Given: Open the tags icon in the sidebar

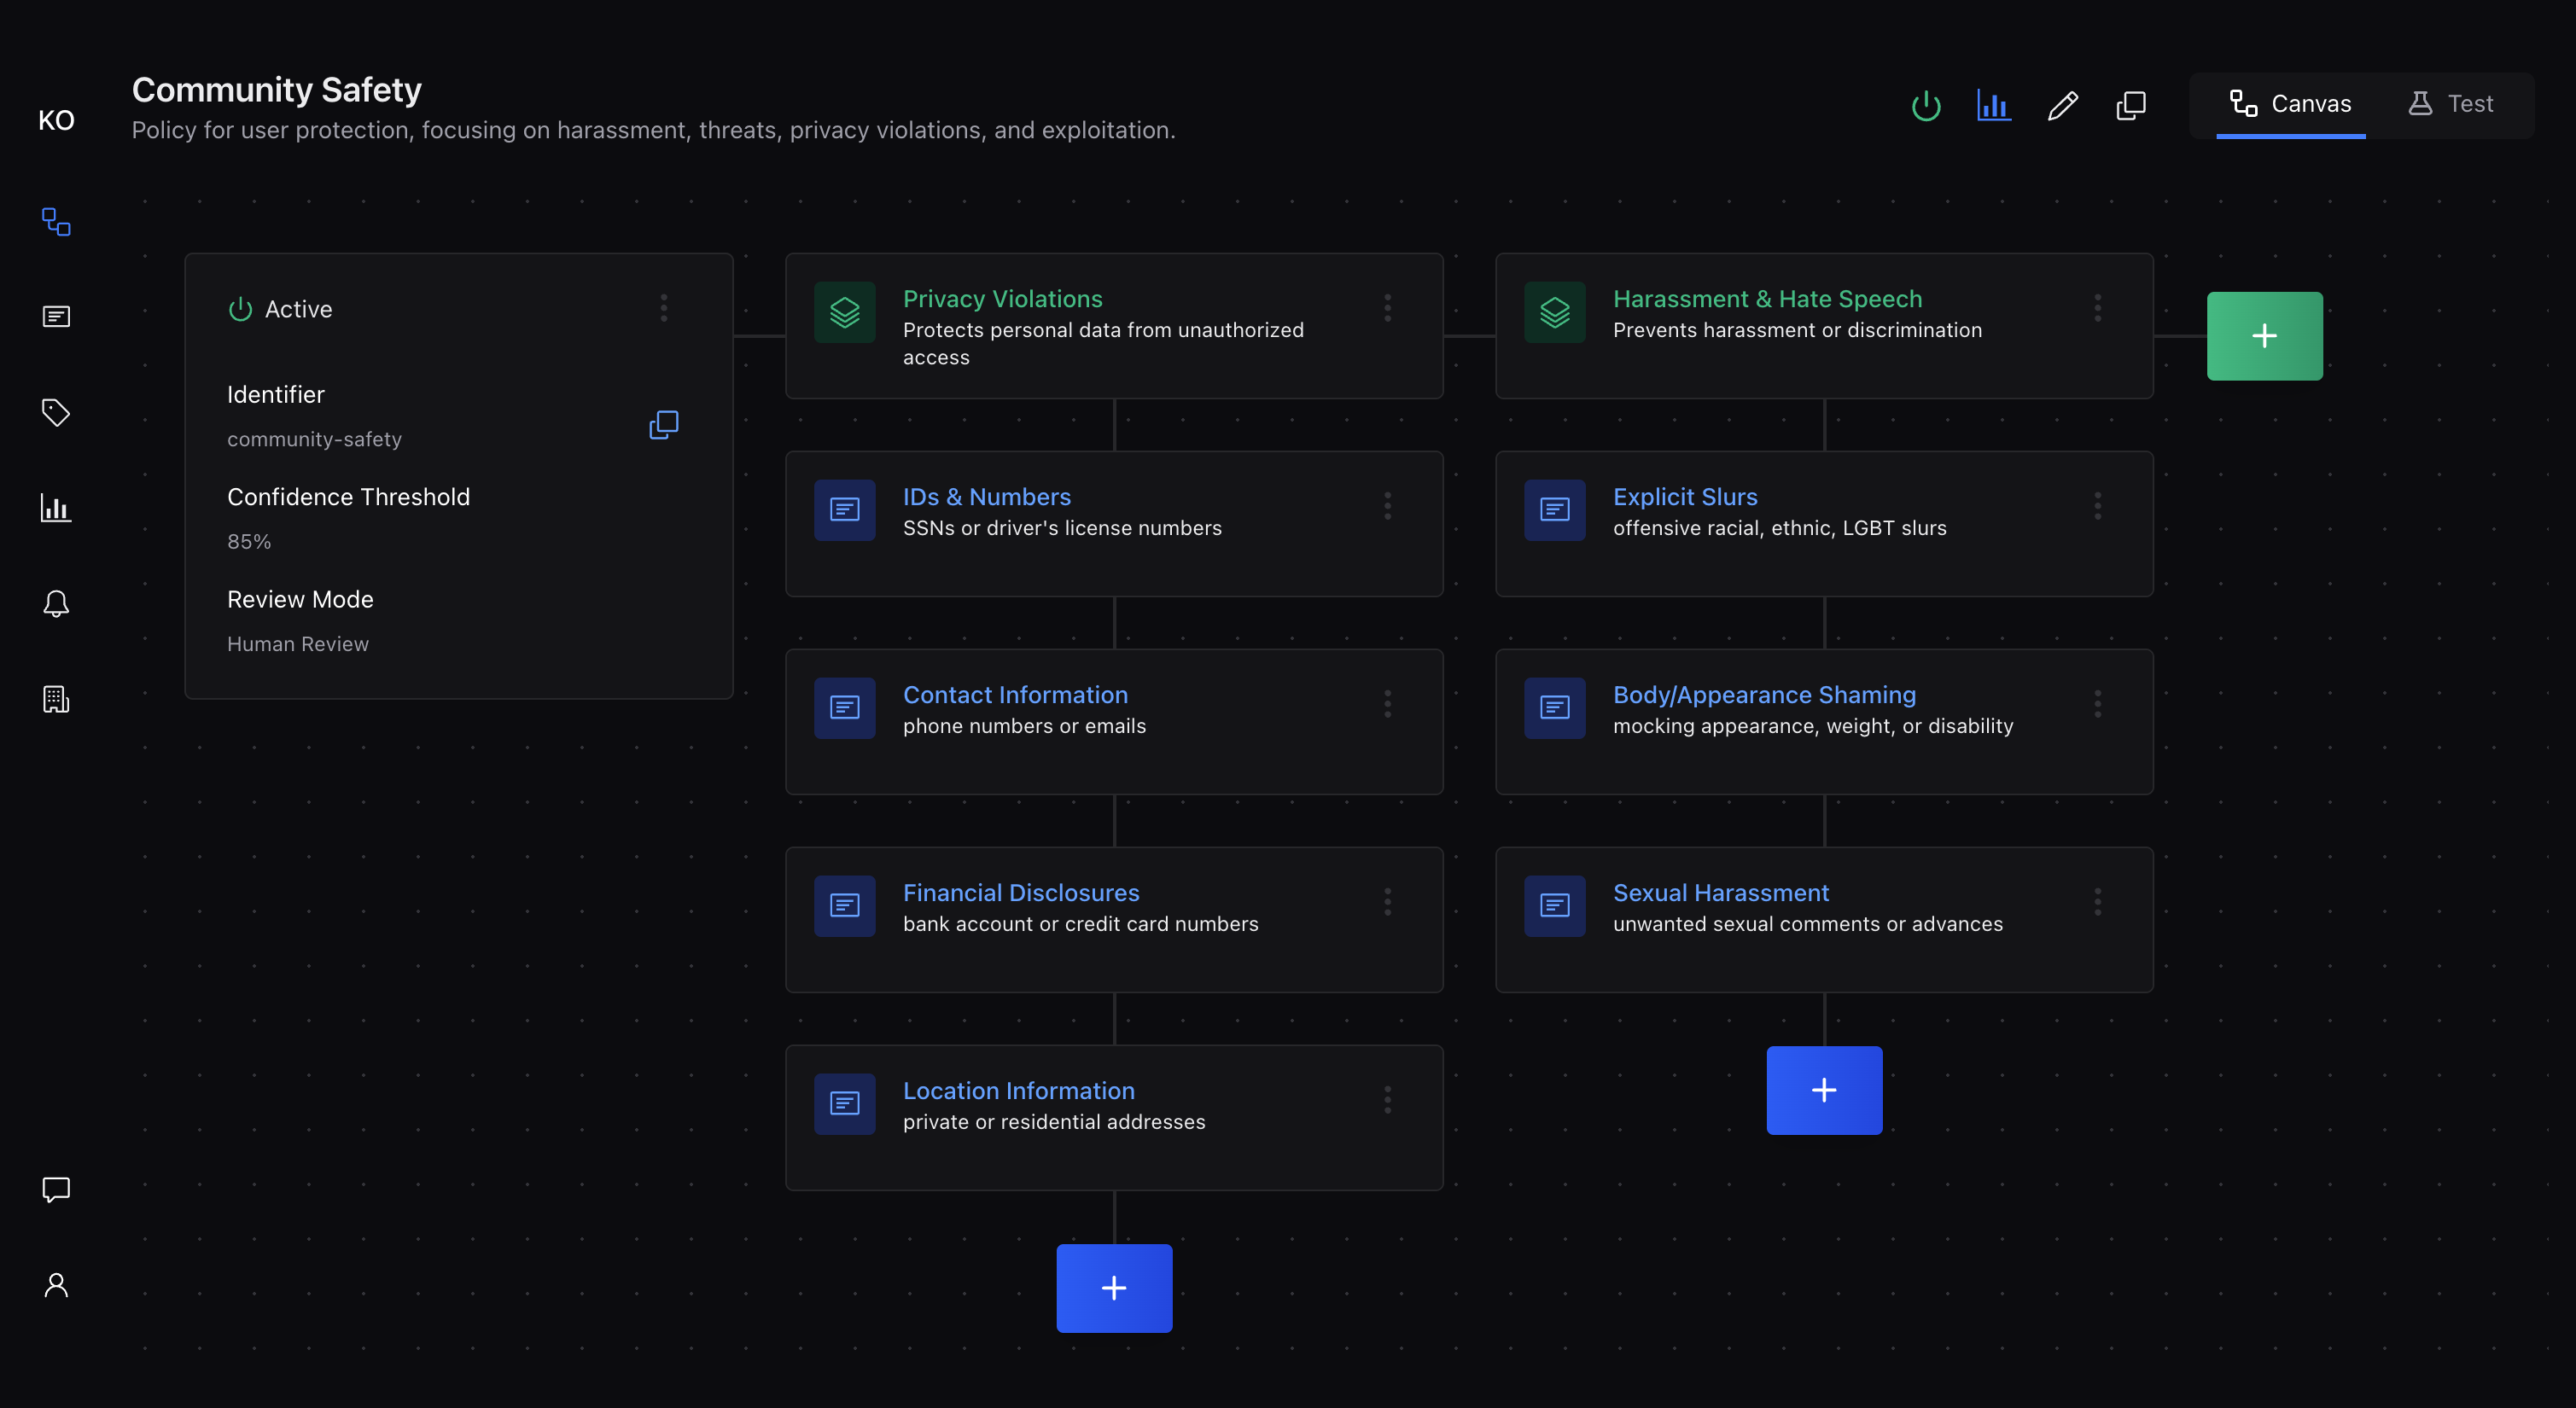Looking at the screenshot, I should tap(56, 412).
